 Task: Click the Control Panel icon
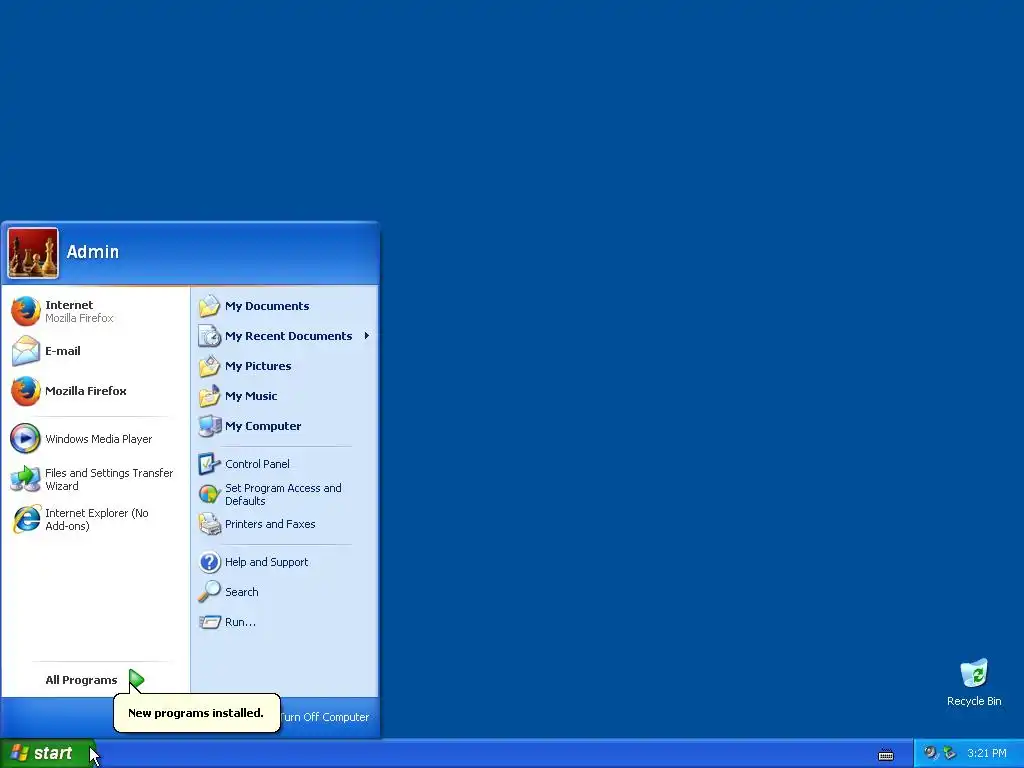(x=209, y=464)
